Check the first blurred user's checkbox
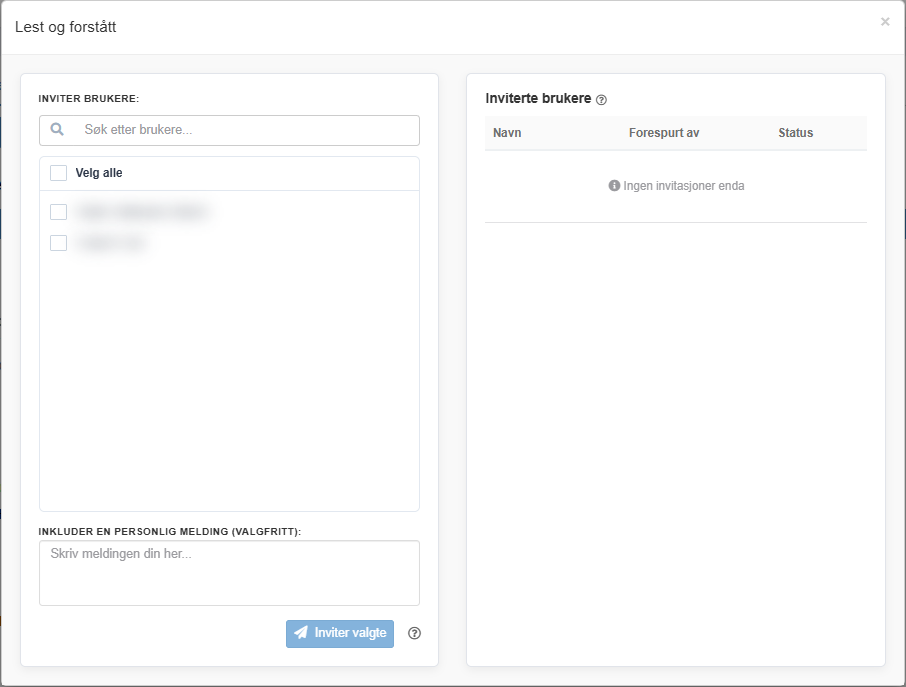Screen dimensions: 906x687 tap(58, 212)
